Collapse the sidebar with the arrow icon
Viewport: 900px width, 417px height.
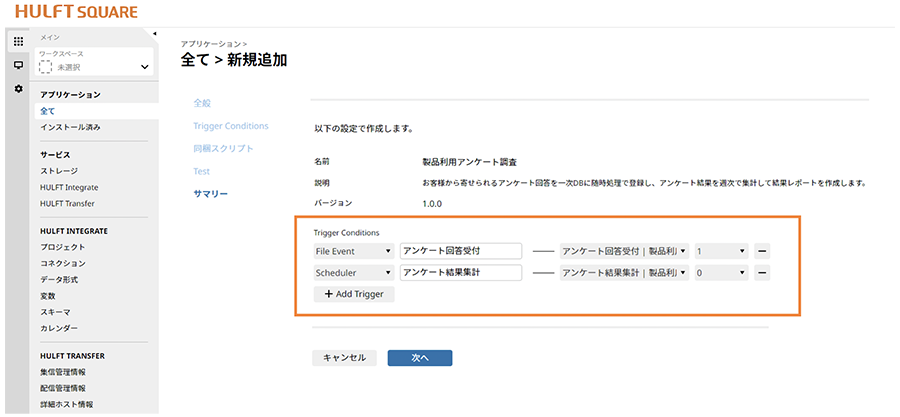tap(153, 35)
